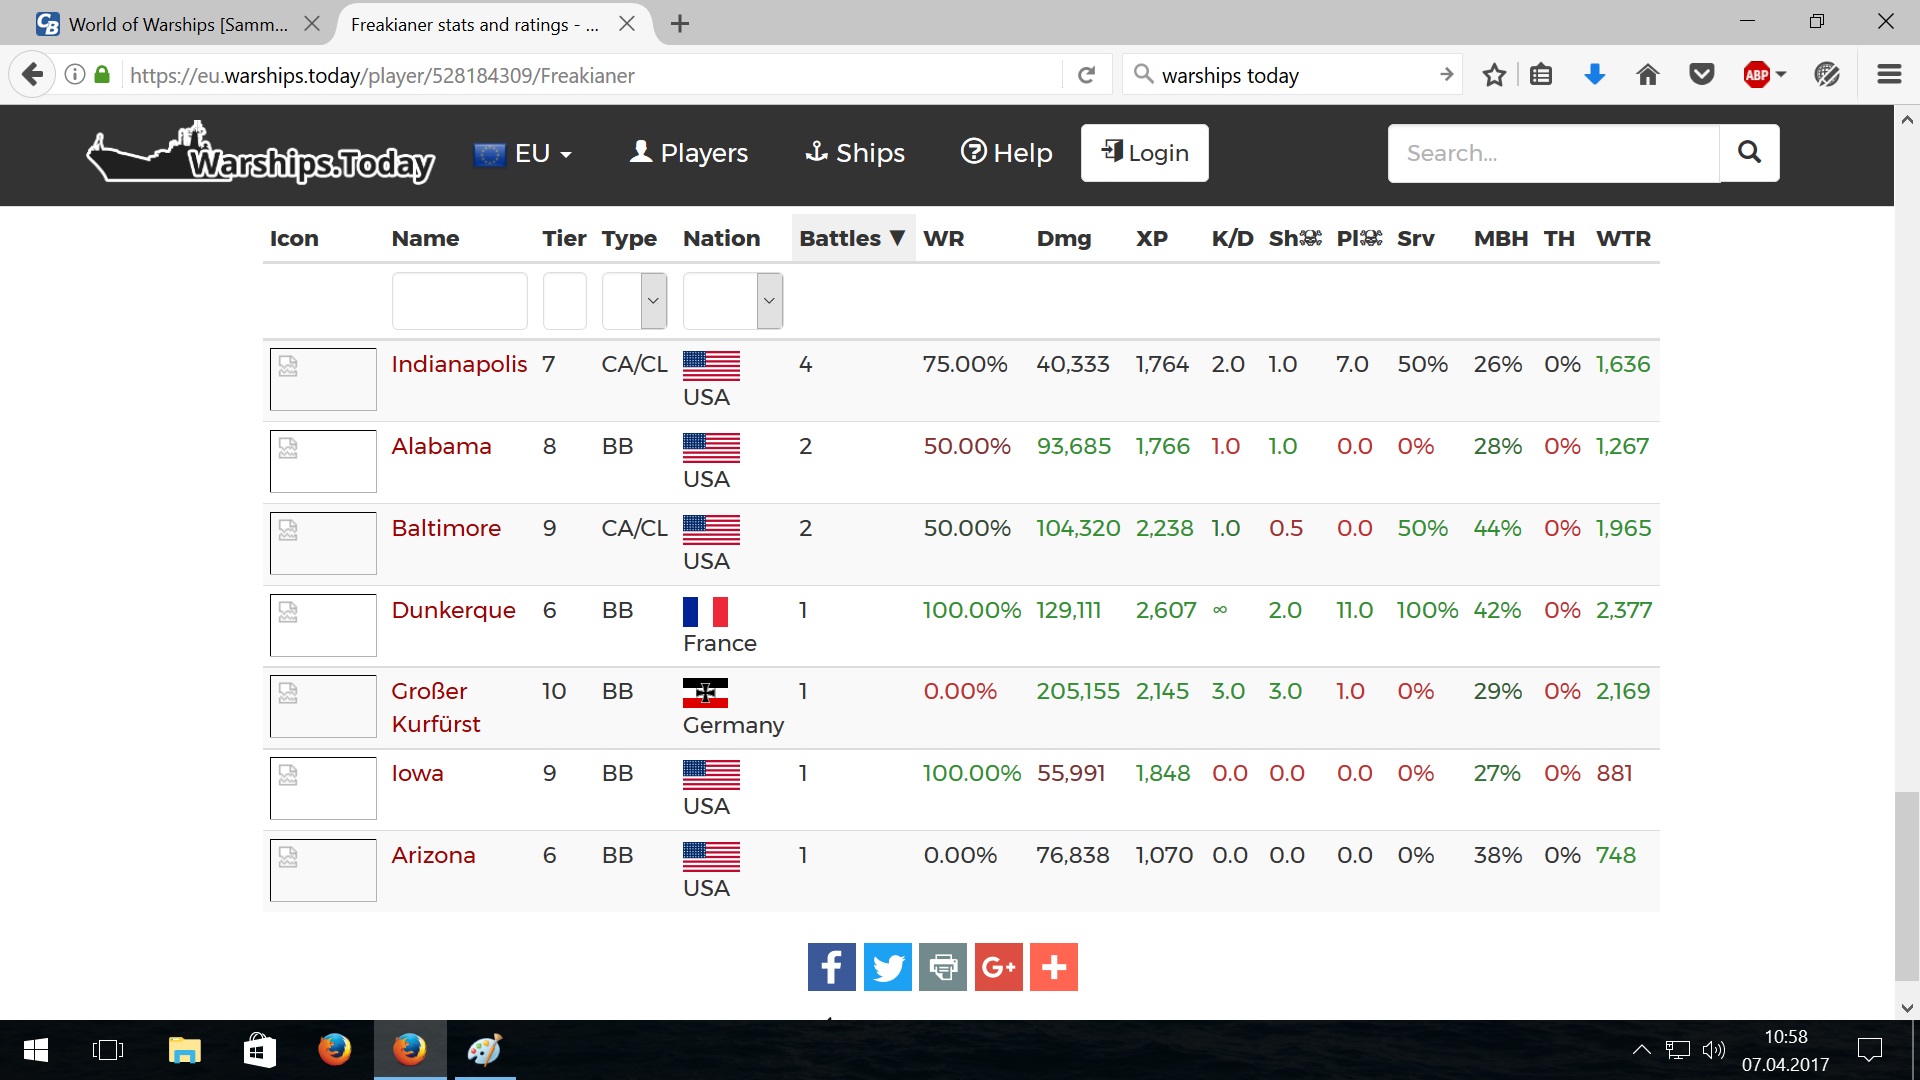
Task: Click the Adblock Plus toolbar icon
Action: tap(1756, 75)
